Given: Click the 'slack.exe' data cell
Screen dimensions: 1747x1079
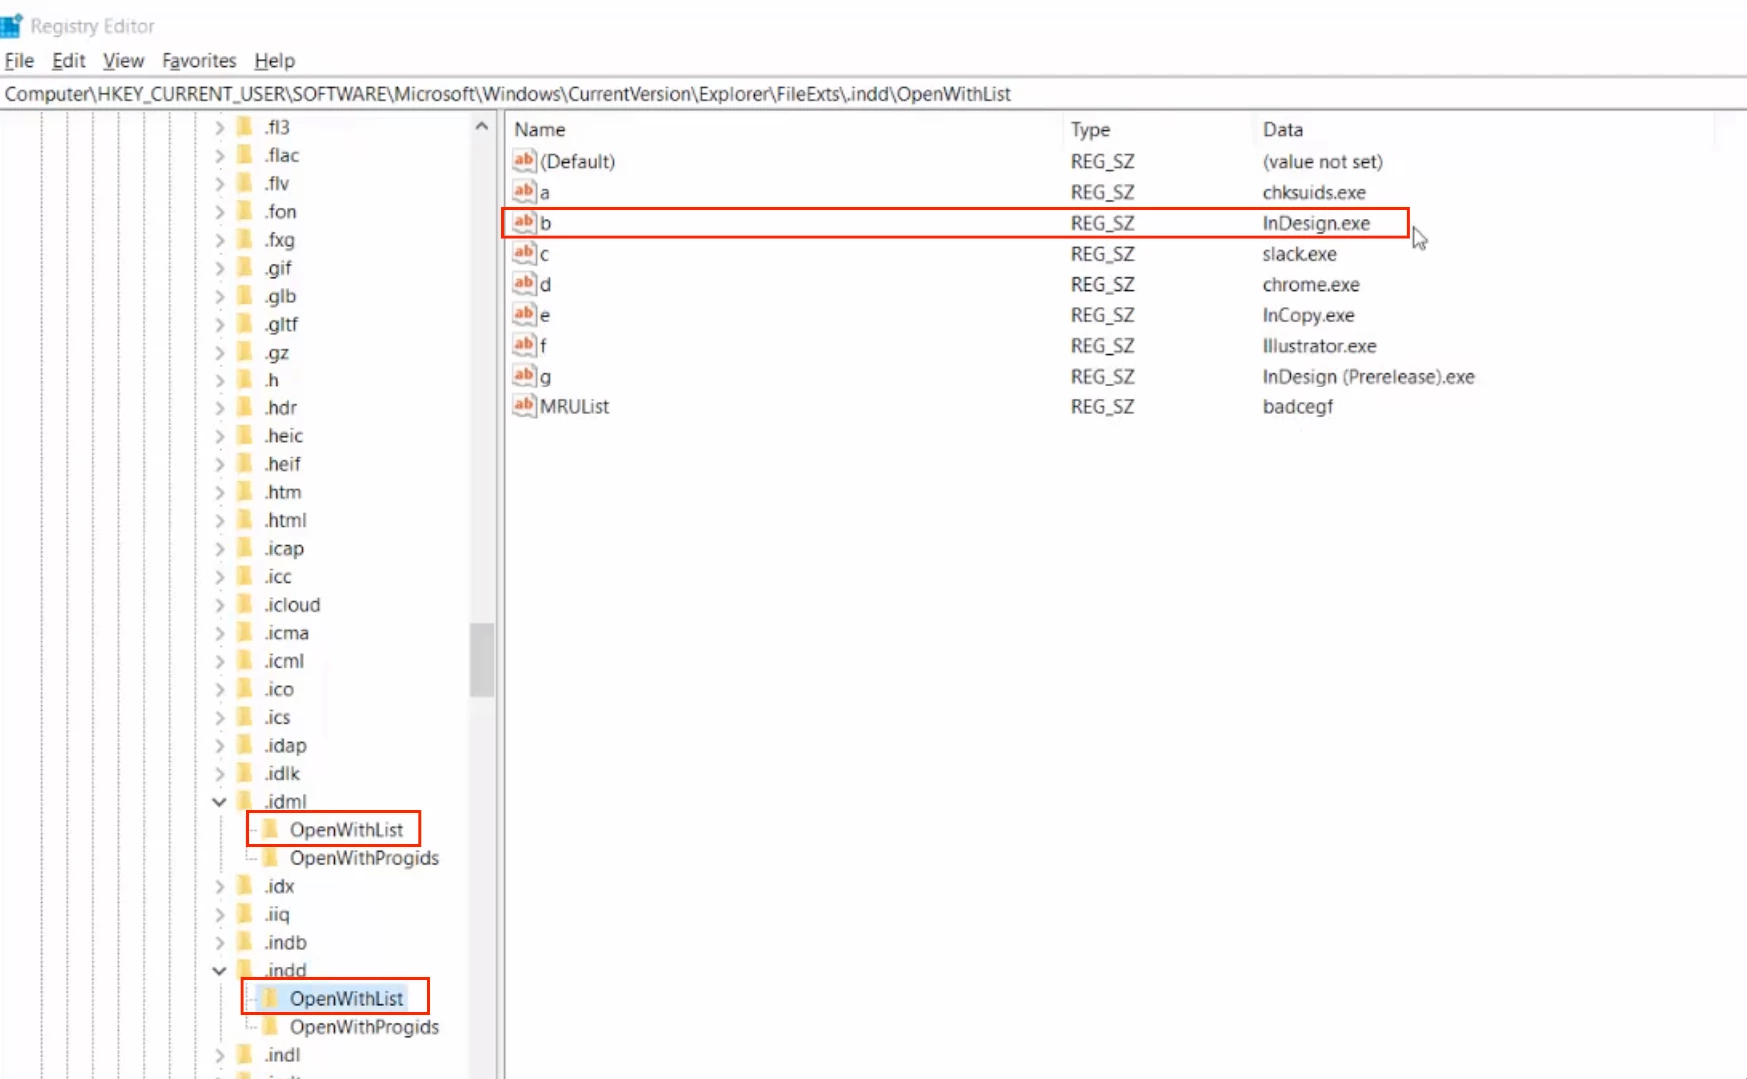Looking at the screenshot, I should [x=1299, y=253].
